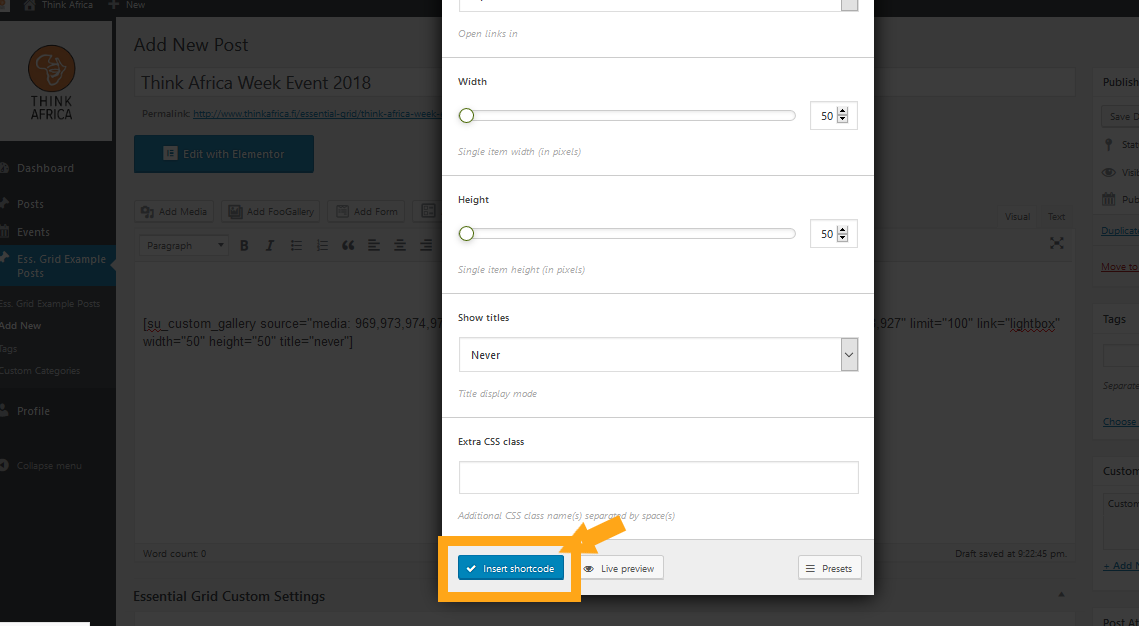This screenshot has width=1139, height=626.
Task: Expand the Open links in dropdown arrow
Action: (849, 4)
